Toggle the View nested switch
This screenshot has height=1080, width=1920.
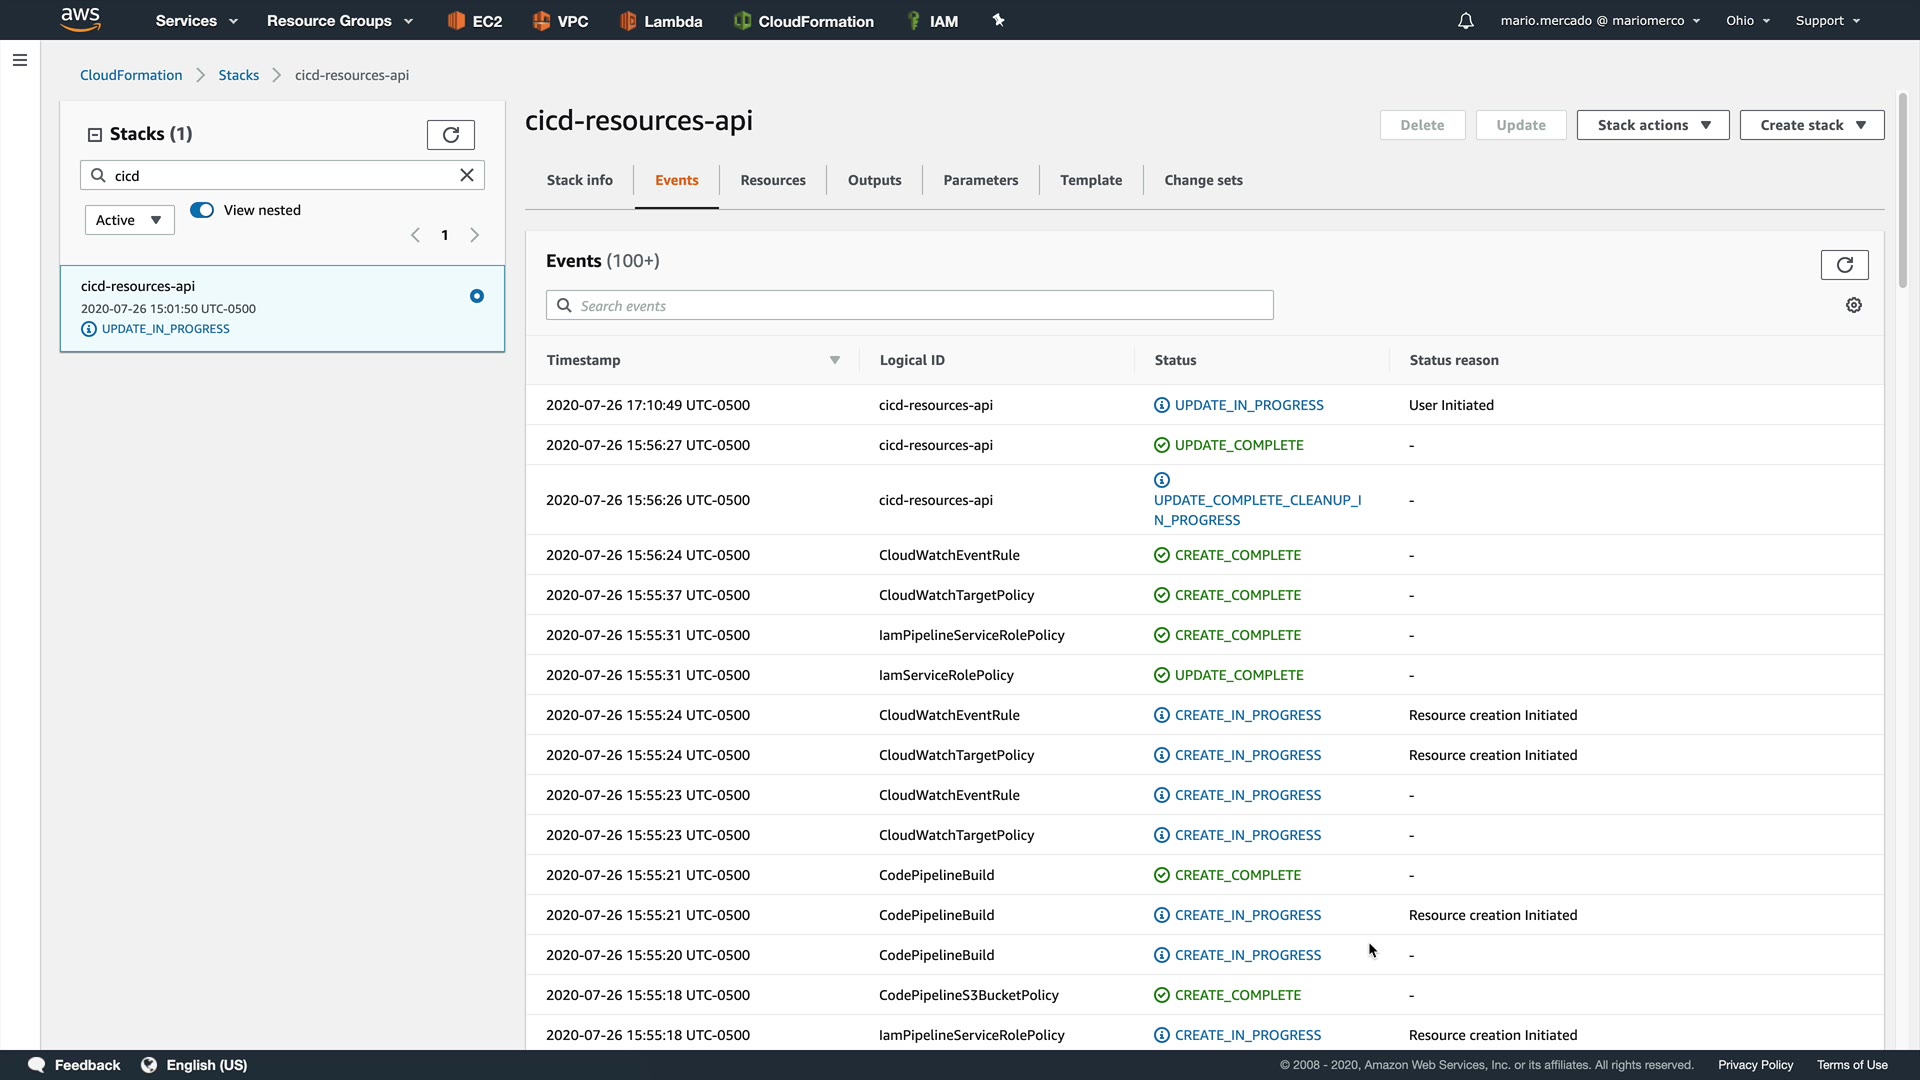pyautogui.click(x=202, y=210)
